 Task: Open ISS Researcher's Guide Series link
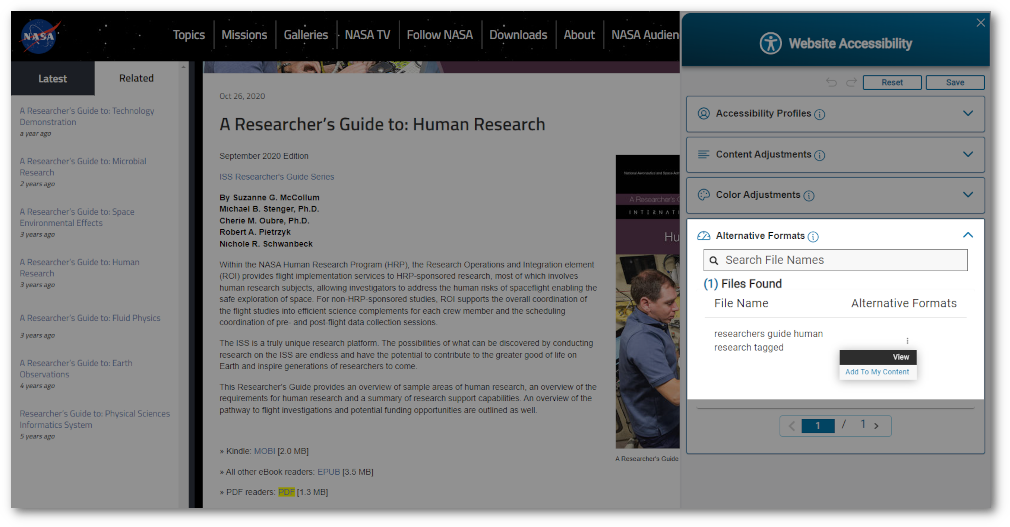tap(276, 177)
